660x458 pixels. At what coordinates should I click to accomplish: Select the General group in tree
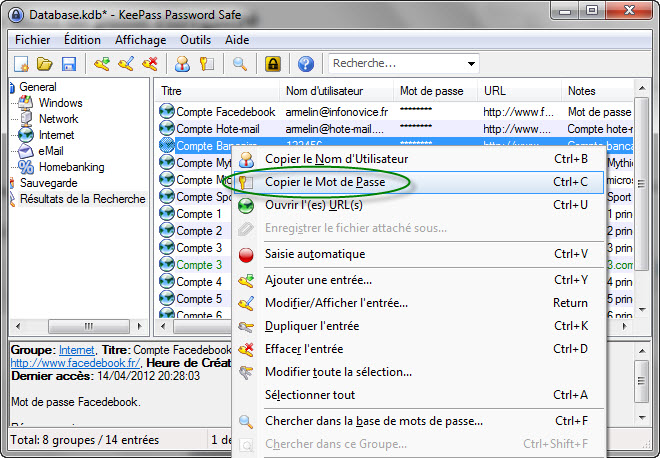38,87
